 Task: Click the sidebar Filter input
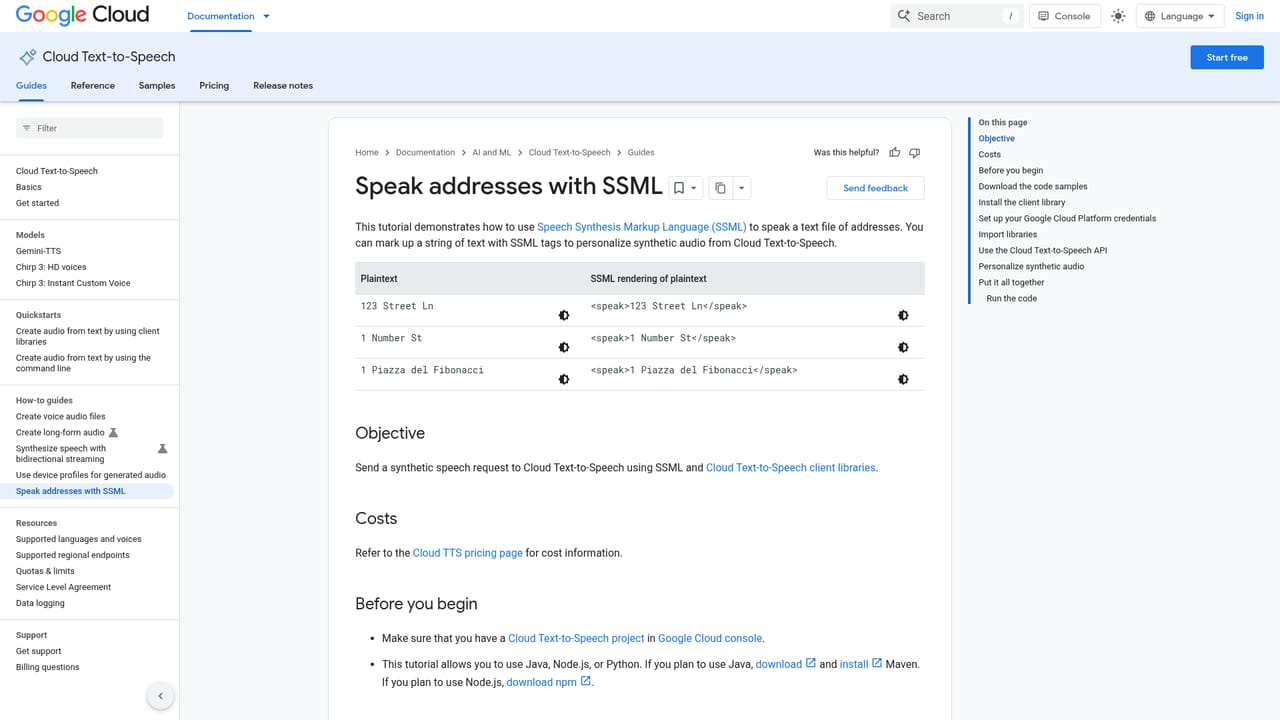[x=89, y=128]
